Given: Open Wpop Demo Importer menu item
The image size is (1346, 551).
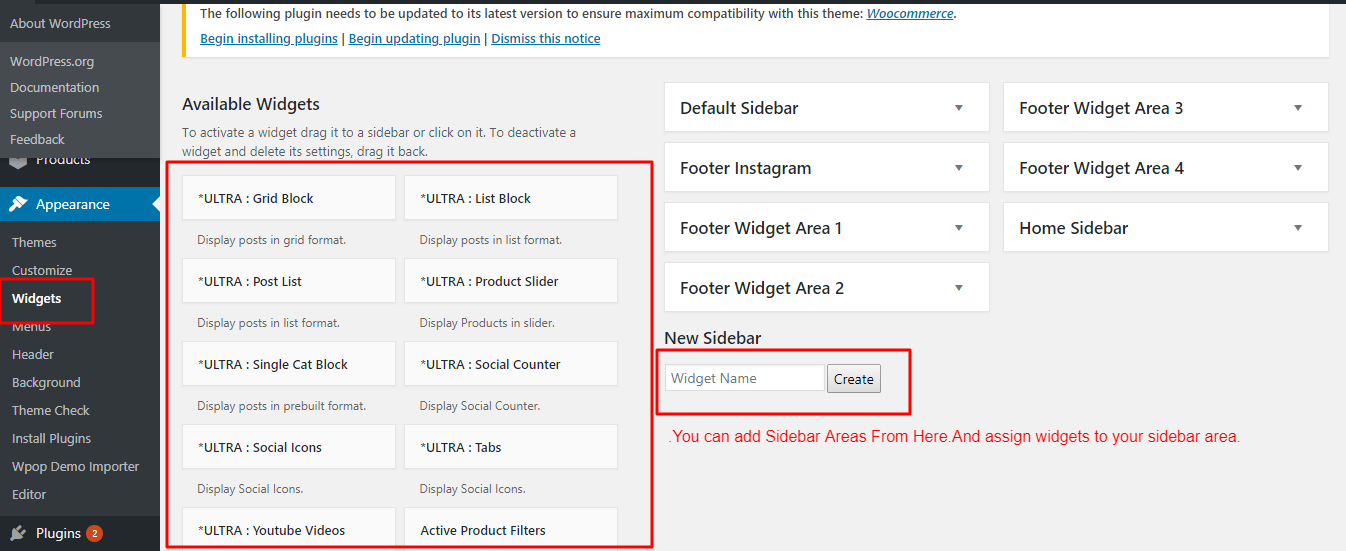Looking at the screenshot, I should point(76,466).
